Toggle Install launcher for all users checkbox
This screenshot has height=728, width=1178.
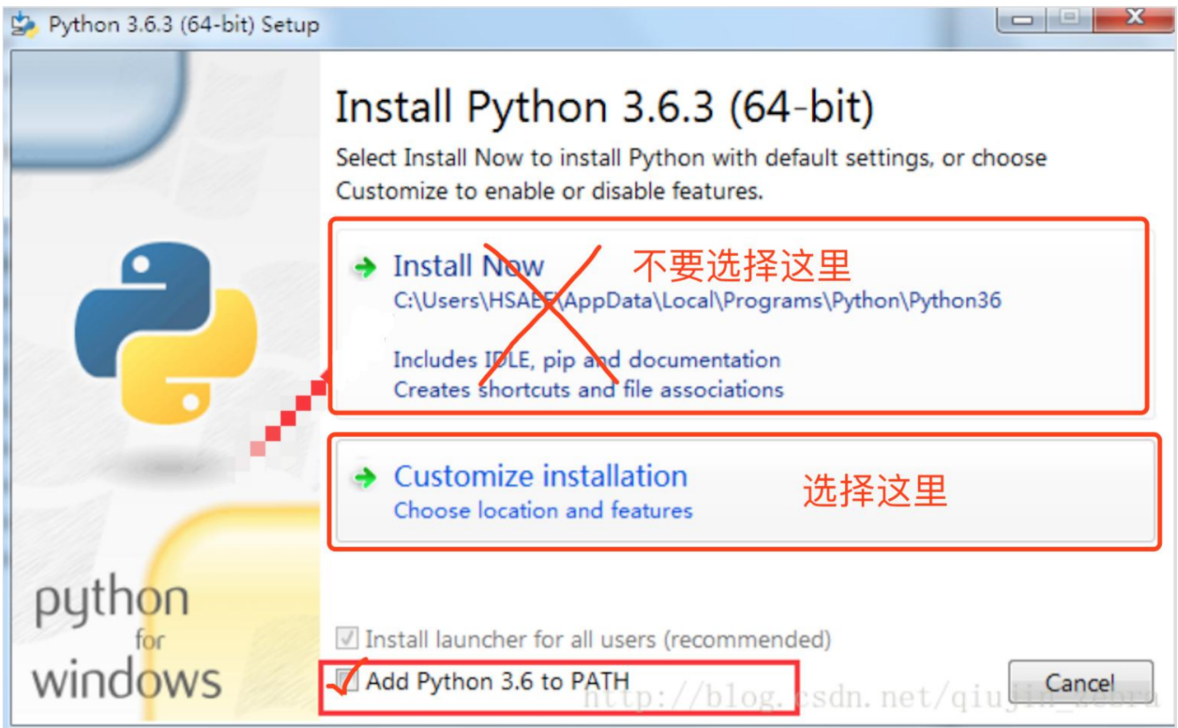(x=346, y=639)
